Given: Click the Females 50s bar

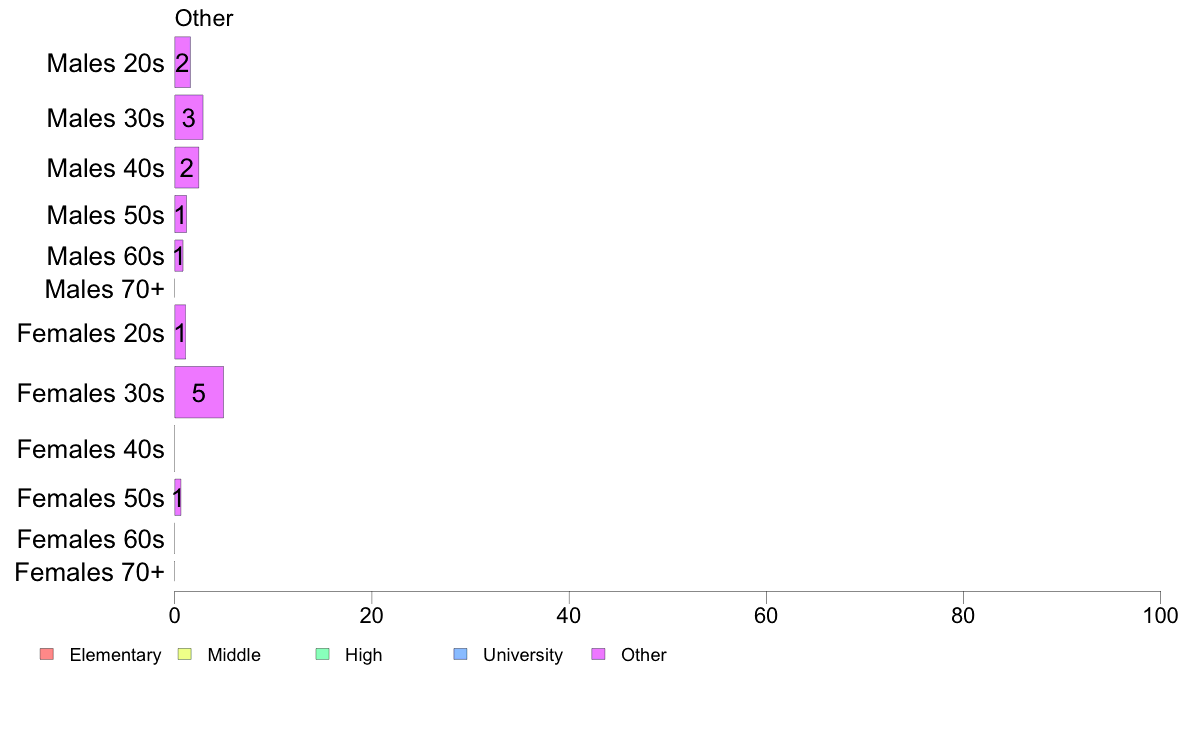Looking at the screenshot, I should [x=178, y=497].
